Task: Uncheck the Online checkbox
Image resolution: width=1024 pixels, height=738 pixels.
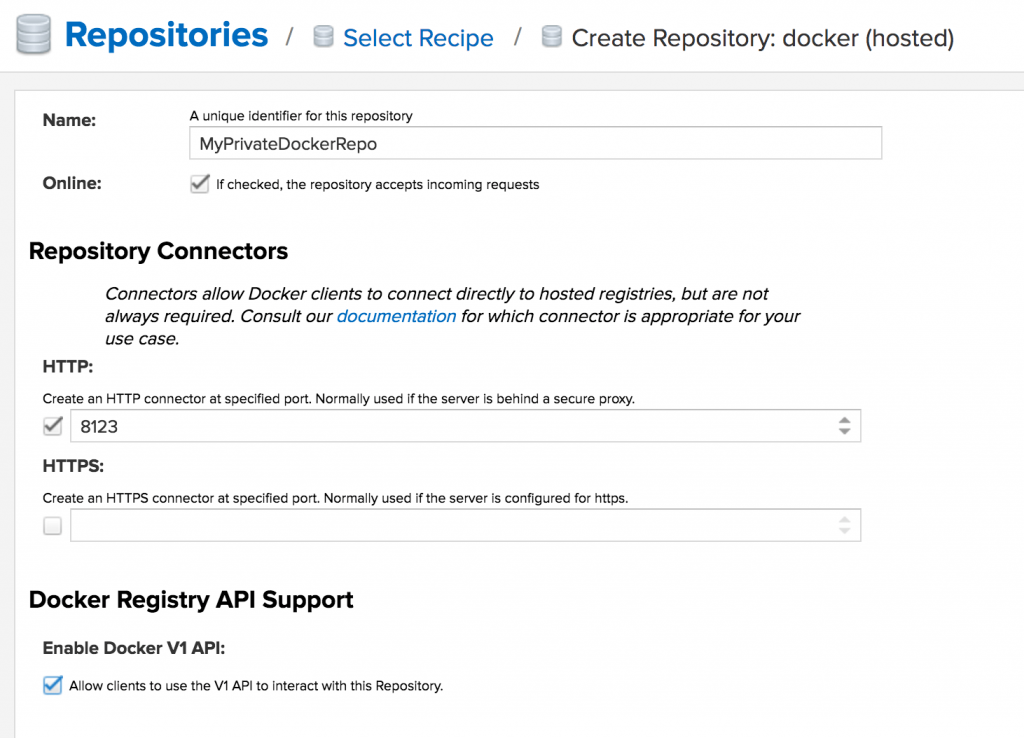Action: pyautogui.click(x=200, y=184)
